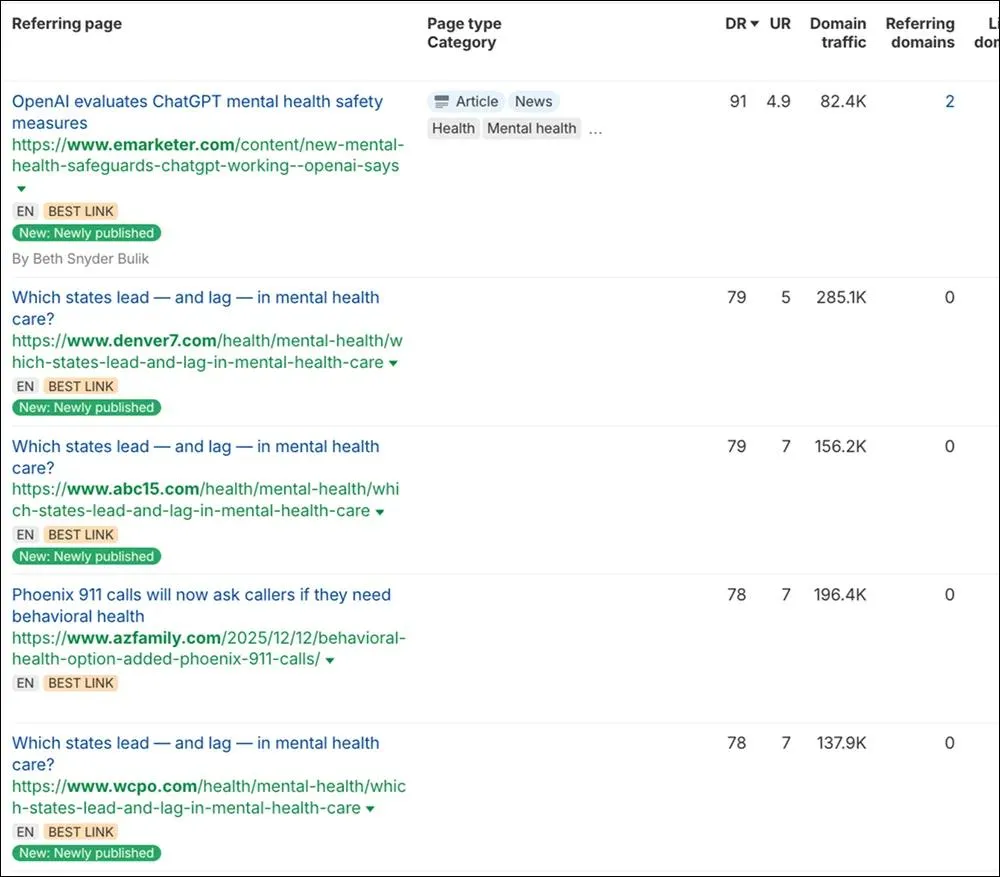Open the emarketer.com referring page URL
This screenshot has width=1000, height=877.
[x=208, y=155]
